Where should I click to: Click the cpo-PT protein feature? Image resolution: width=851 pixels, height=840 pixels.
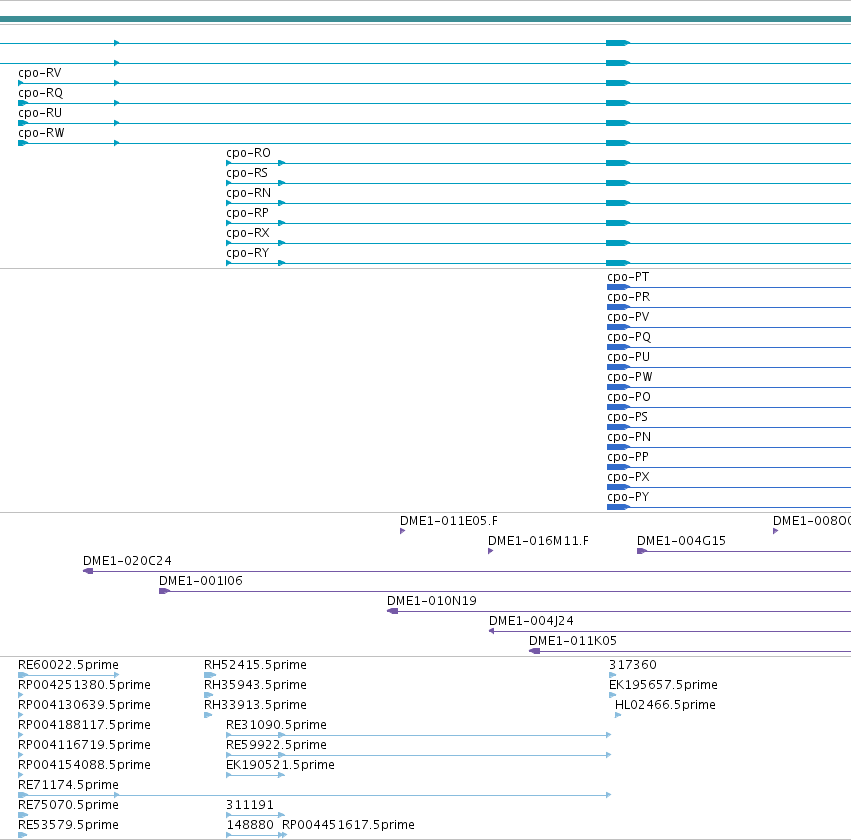click(728, 287)
